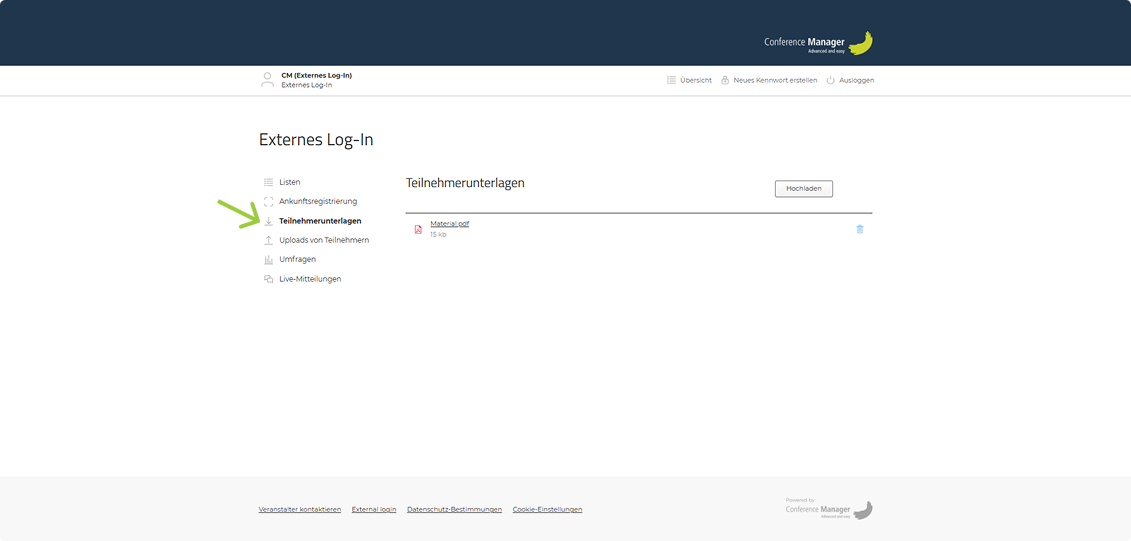Screen dimensions: 1131x541
Task: Click the Live-Mitteilungen chat bubbles icon
Action: point(268,279)
